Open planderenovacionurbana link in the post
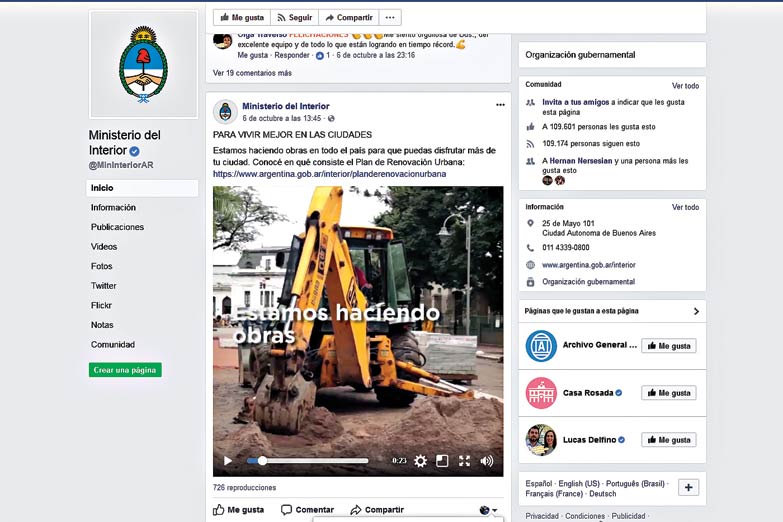783x522 pixels. coord(330,174)
